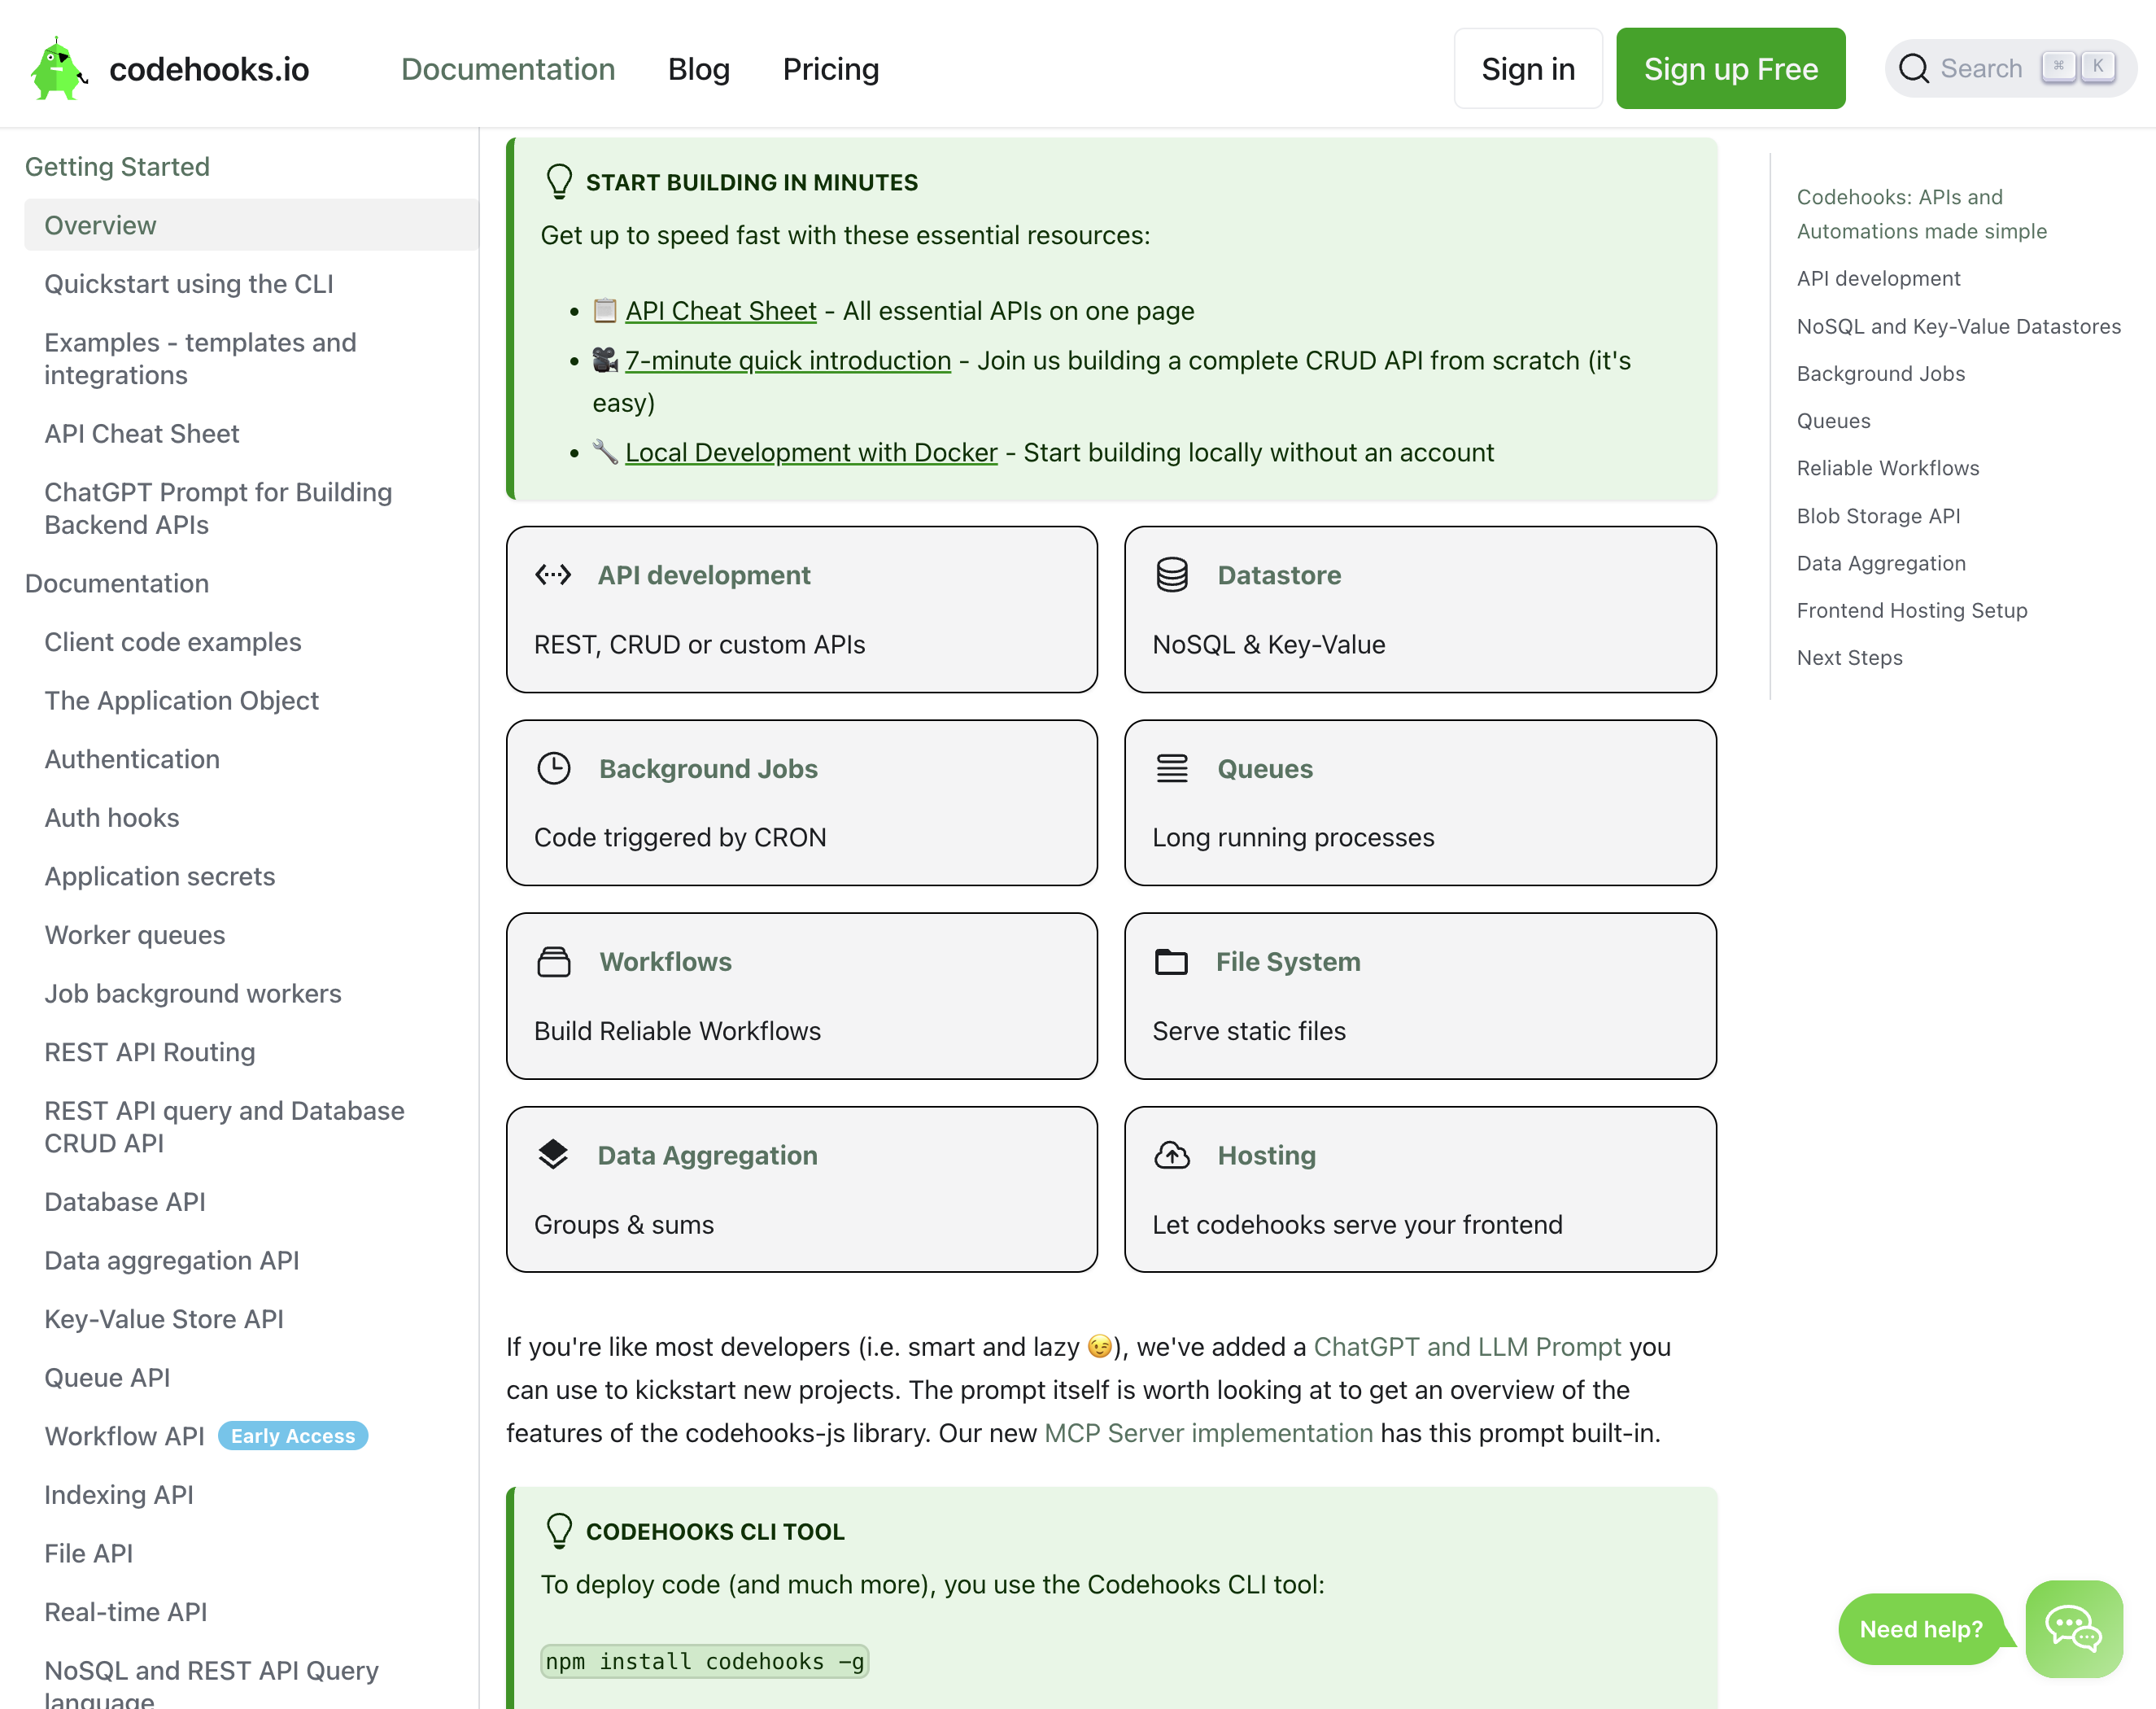Select Workflow API in the sidebar
The image size is (2156, 1709).
pos(125,1436)
